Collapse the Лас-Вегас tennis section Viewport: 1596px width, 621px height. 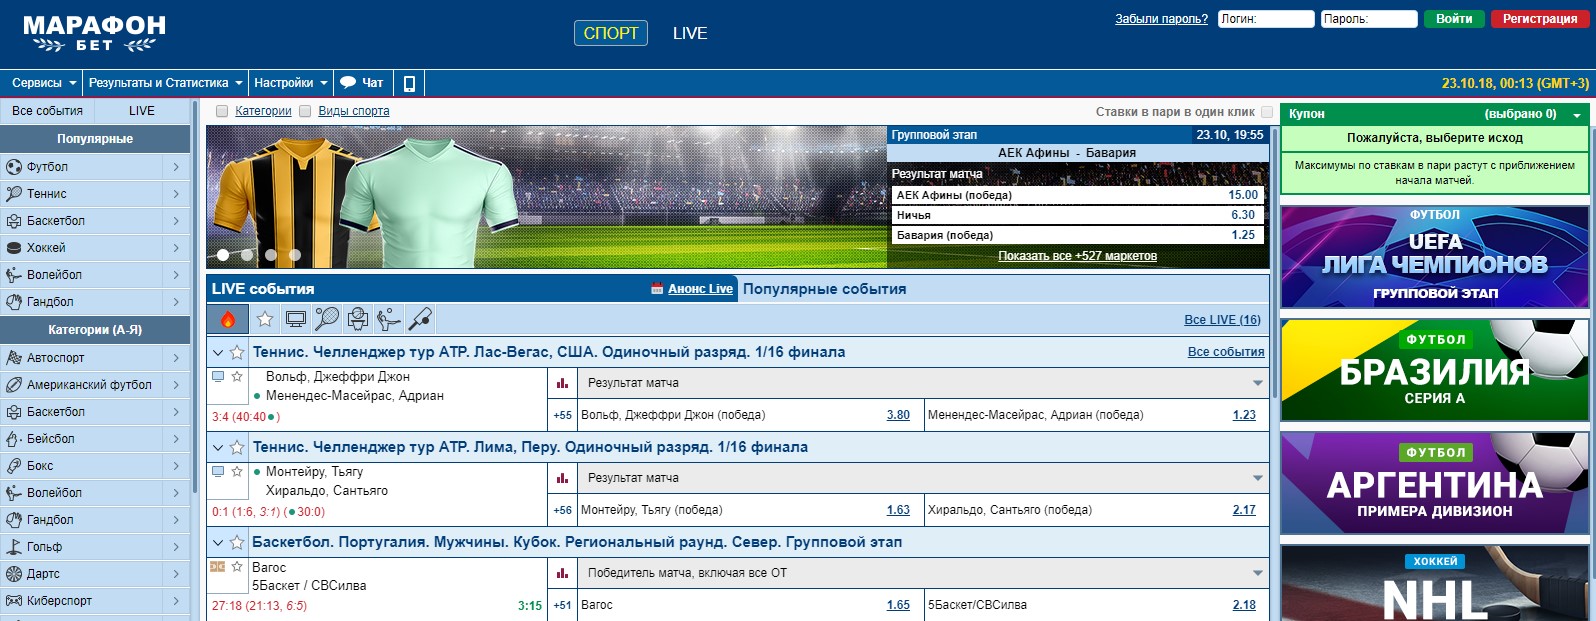(x=218, y=352)
